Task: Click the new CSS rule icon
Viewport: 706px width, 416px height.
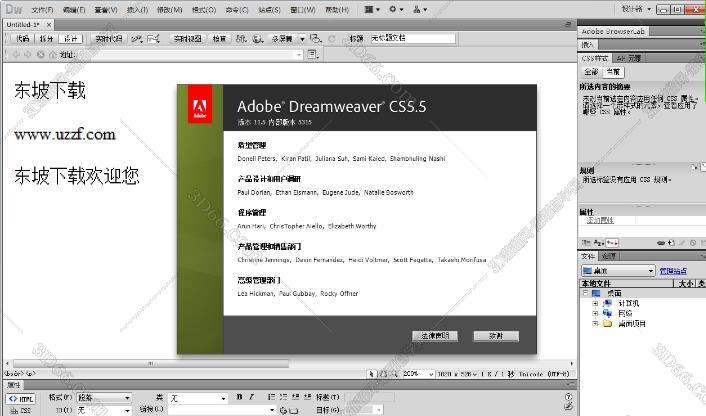Action: pyautogui.click(x=671, y=243)
